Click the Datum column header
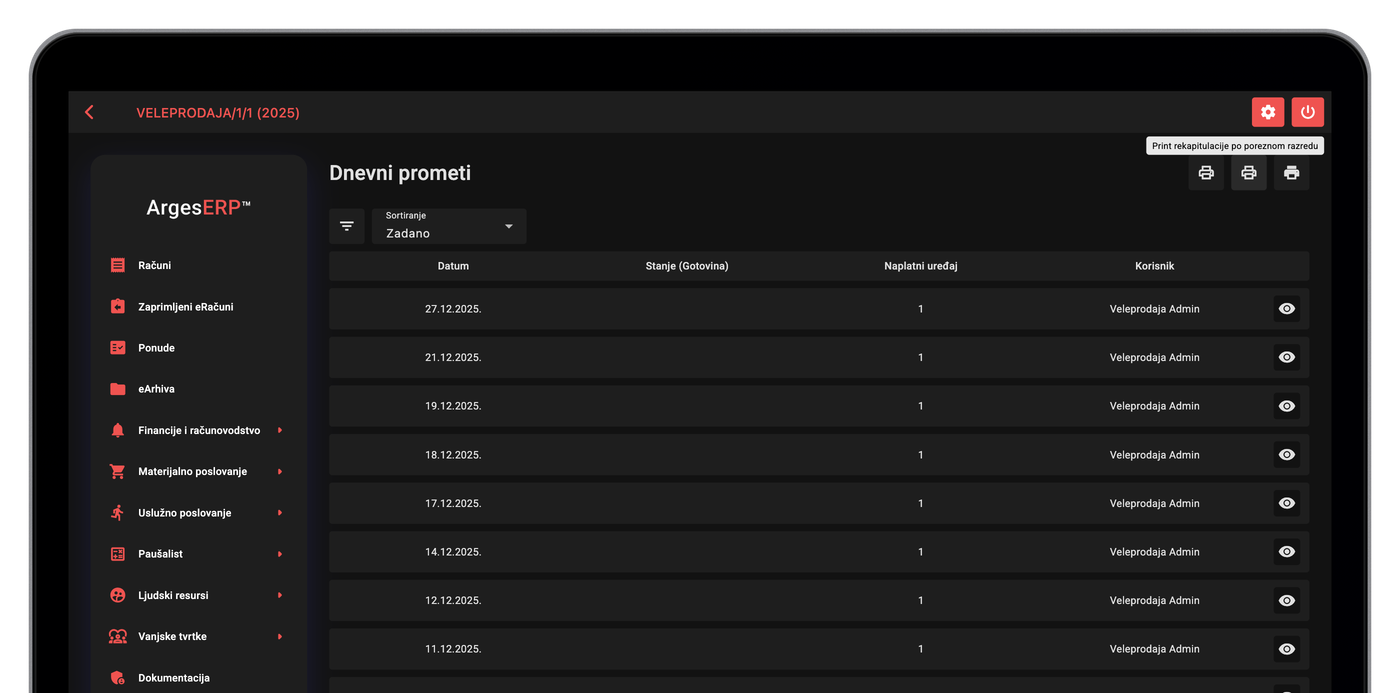Screen dimensions: 1400x693 (x=453, y=266)
